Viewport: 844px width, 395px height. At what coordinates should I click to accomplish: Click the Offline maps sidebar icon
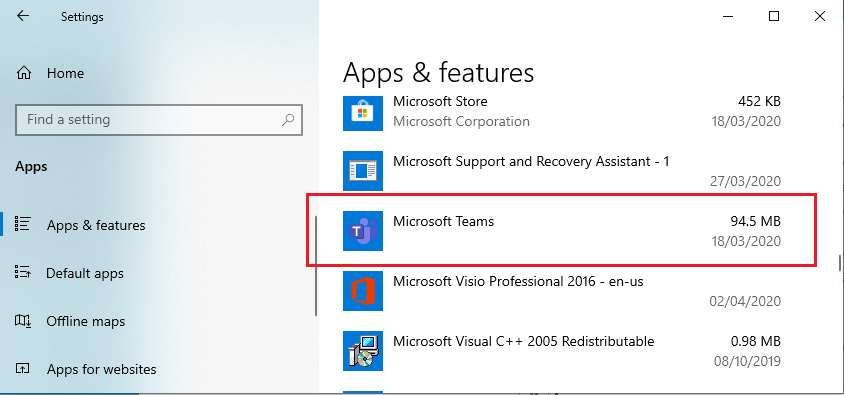click(23, 321)
